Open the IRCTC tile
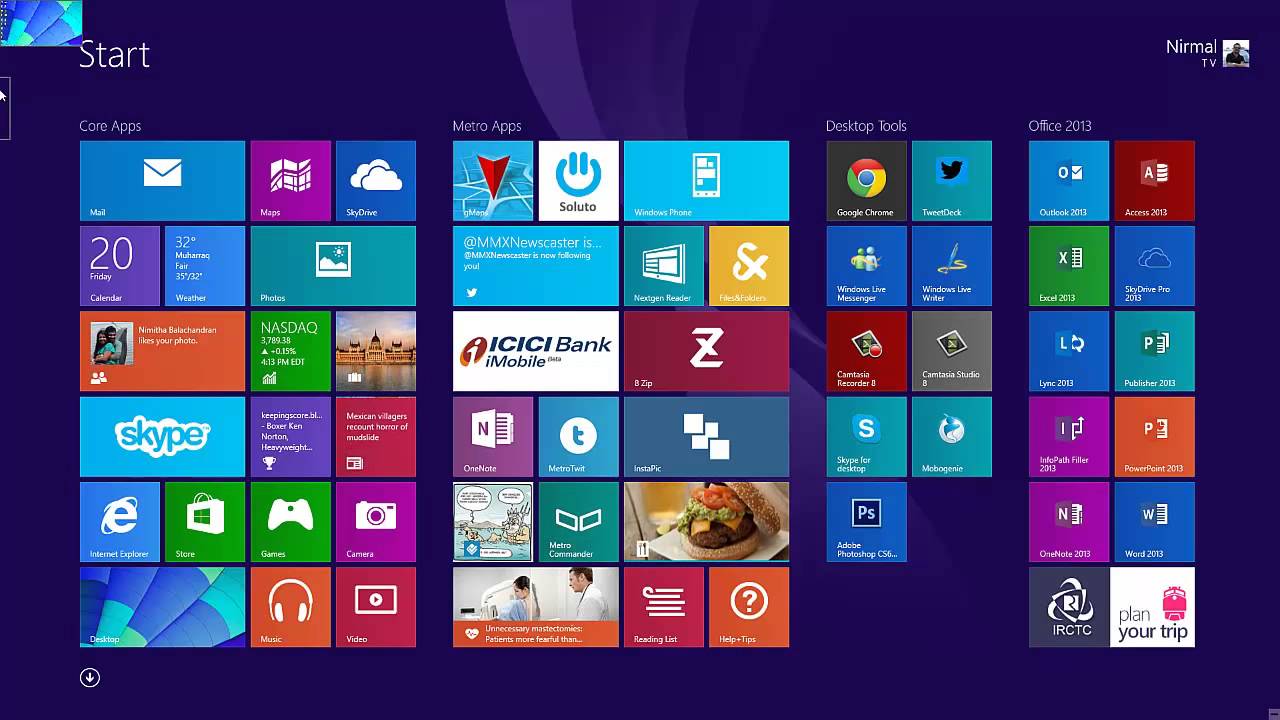 coord(1069,607)
